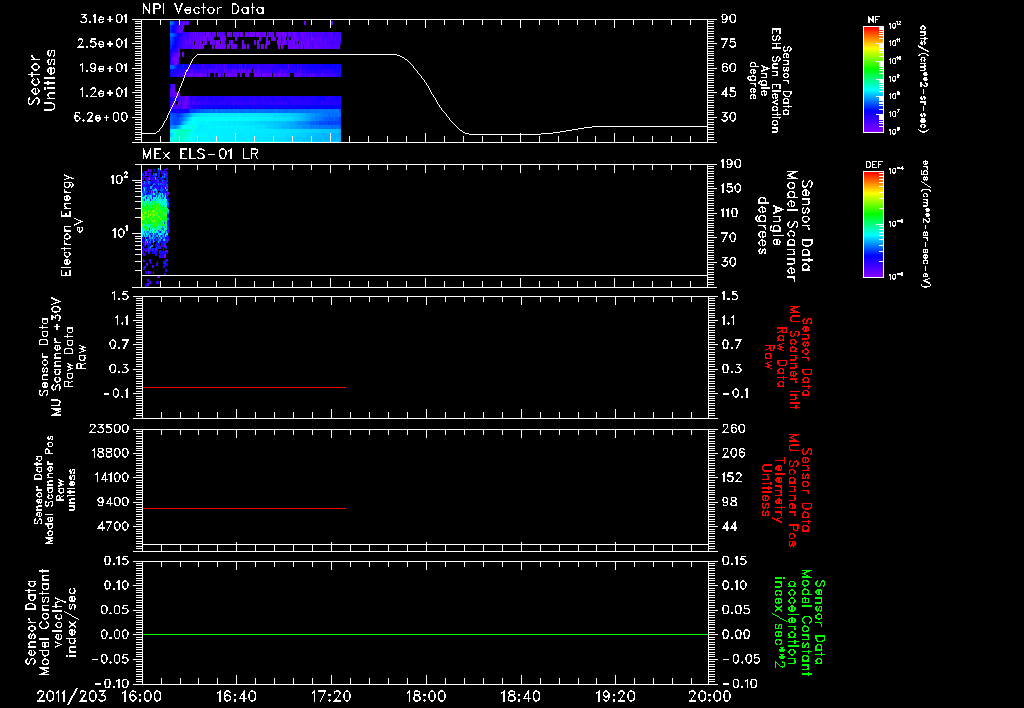The height and width of the screenshot is (708, 1024).
Task: Click the "18:40" time tick label
Action: pos(520,696)
